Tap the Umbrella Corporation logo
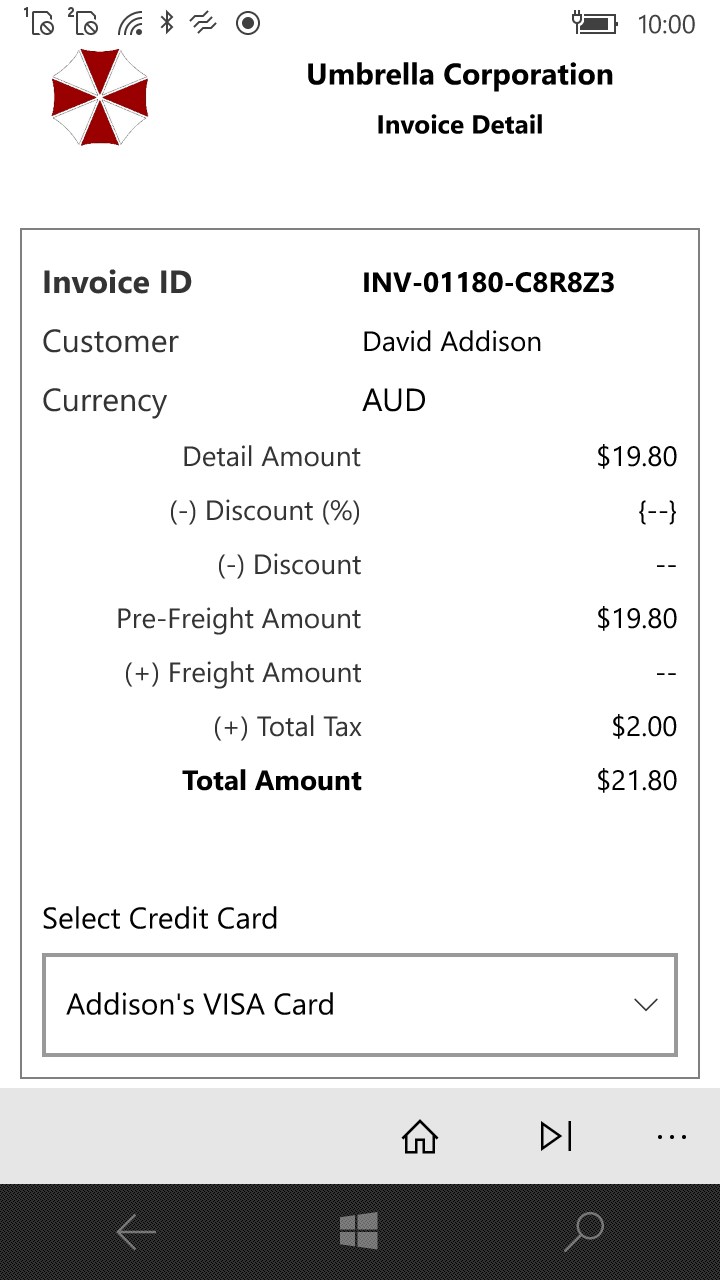This screenshot has height=1280, width=720. [100, 97]
